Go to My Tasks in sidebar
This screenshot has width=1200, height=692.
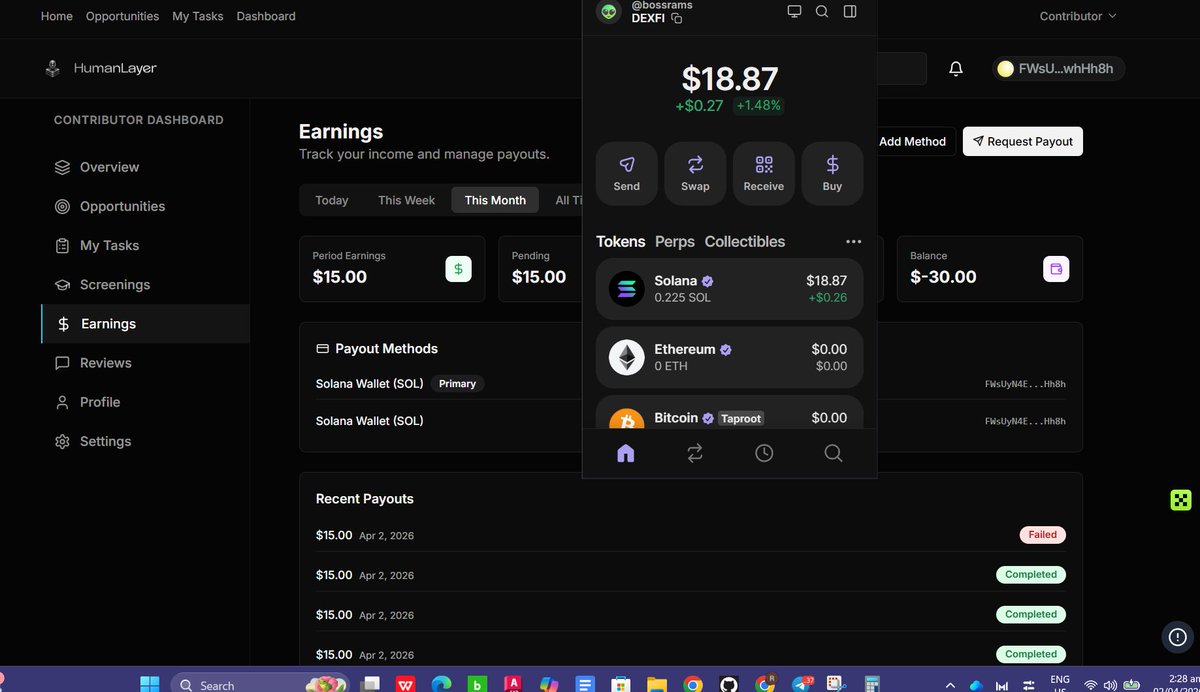pos(145,245)
